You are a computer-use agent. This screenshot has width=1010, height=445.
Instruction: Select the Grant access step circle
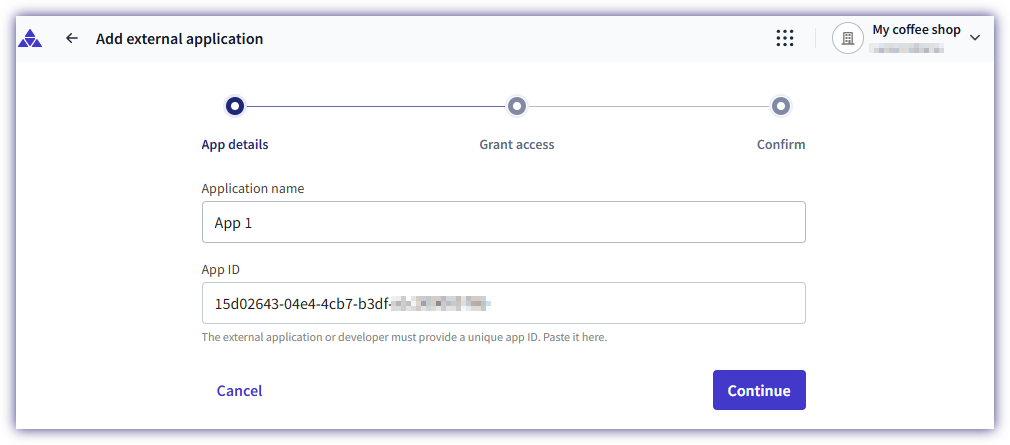[517, 106]
